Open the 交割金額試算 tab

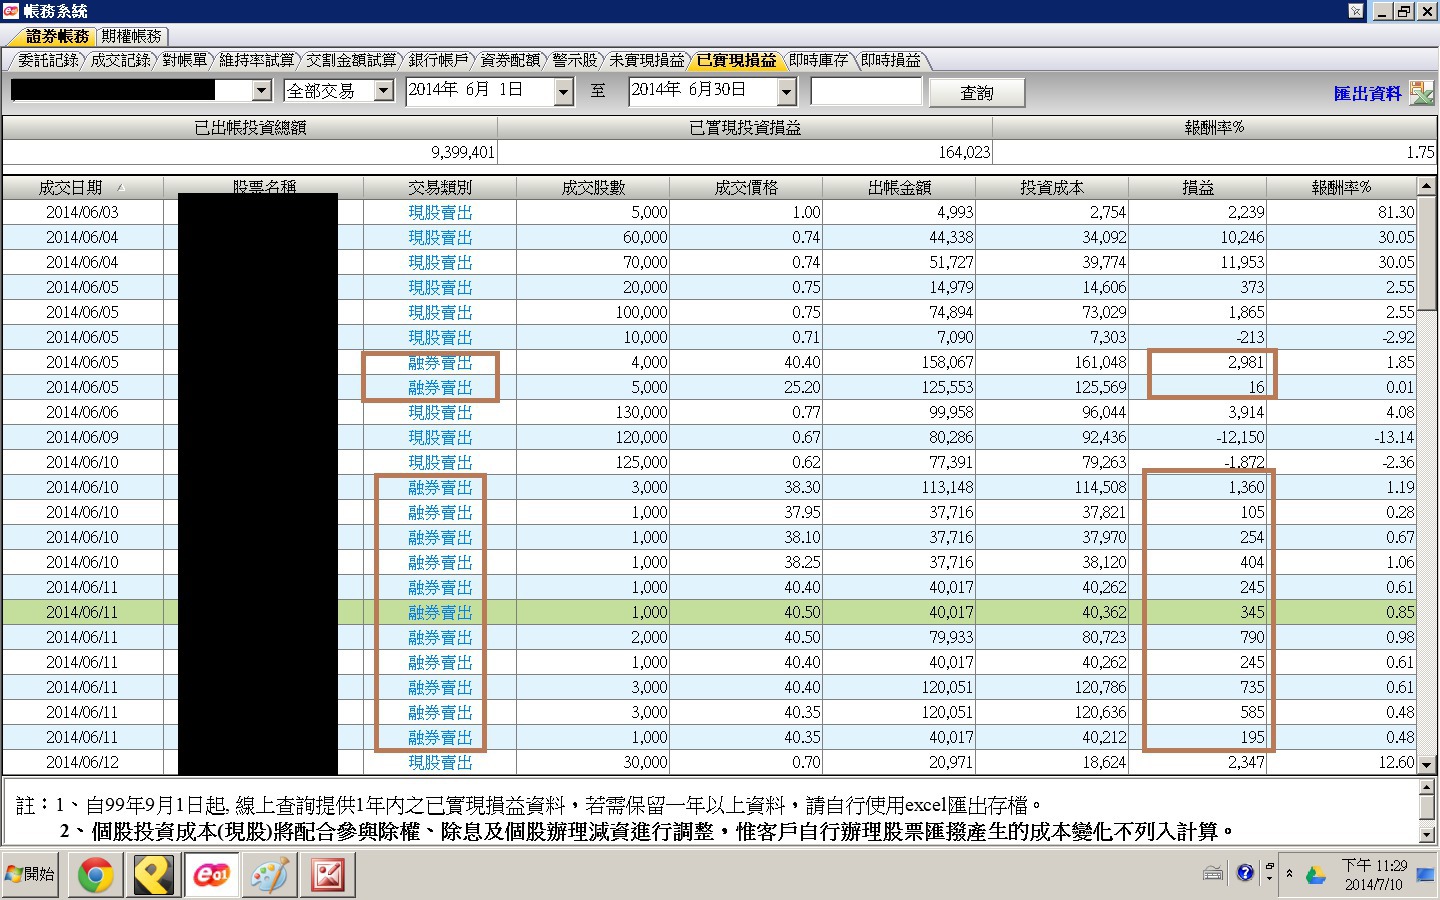point(350,60)
